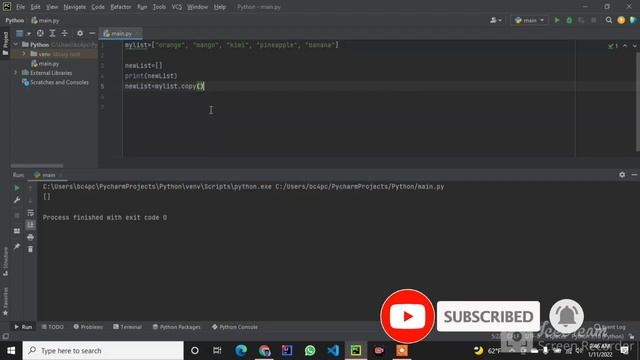Open the VCS menu
This screenshot has width=640, height=360.
tap(177, 7)
